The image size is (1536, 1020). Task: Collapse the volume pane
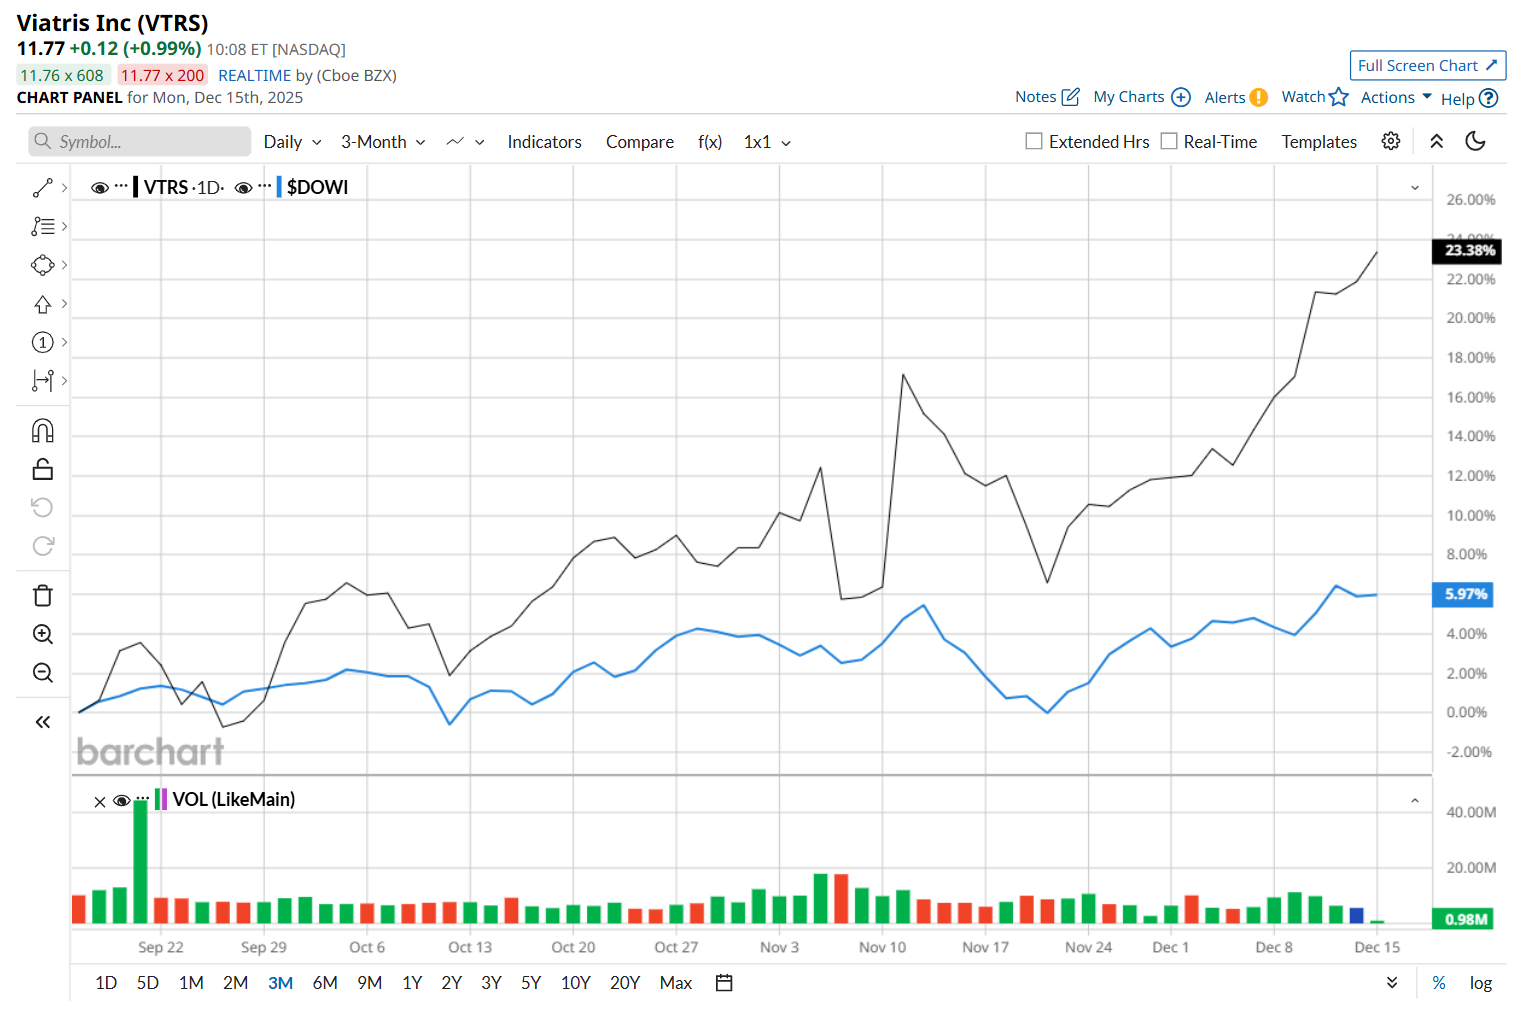coord(1415,801)
